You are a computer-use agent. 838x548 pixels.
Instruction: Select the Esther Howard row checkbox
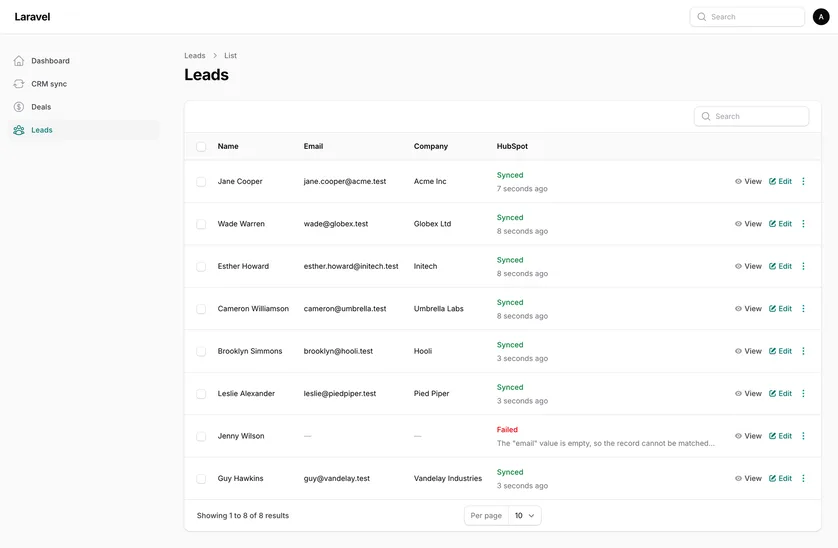click(201, 267)
